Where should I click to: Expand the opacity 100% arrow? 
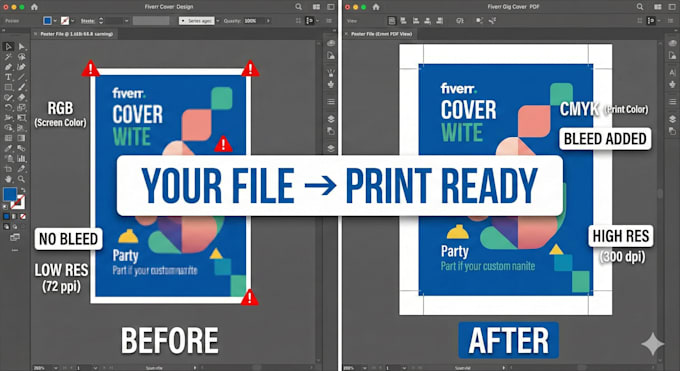click(x=268, y=21)
